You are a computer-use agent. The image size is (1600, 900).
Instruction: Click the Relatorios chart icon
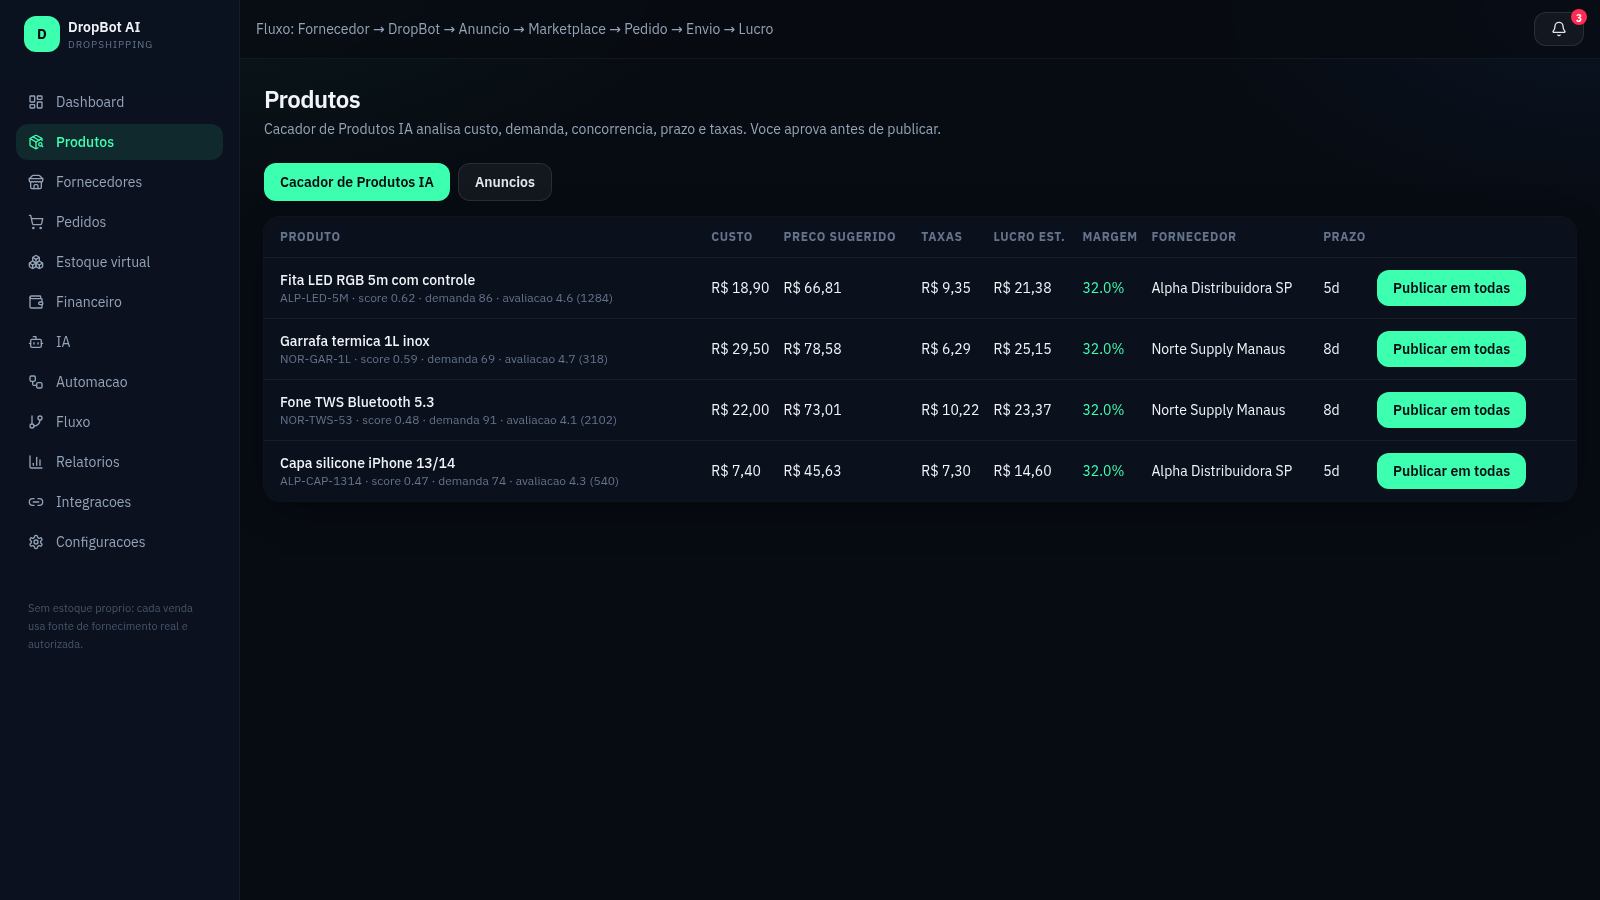click(36, 462)
